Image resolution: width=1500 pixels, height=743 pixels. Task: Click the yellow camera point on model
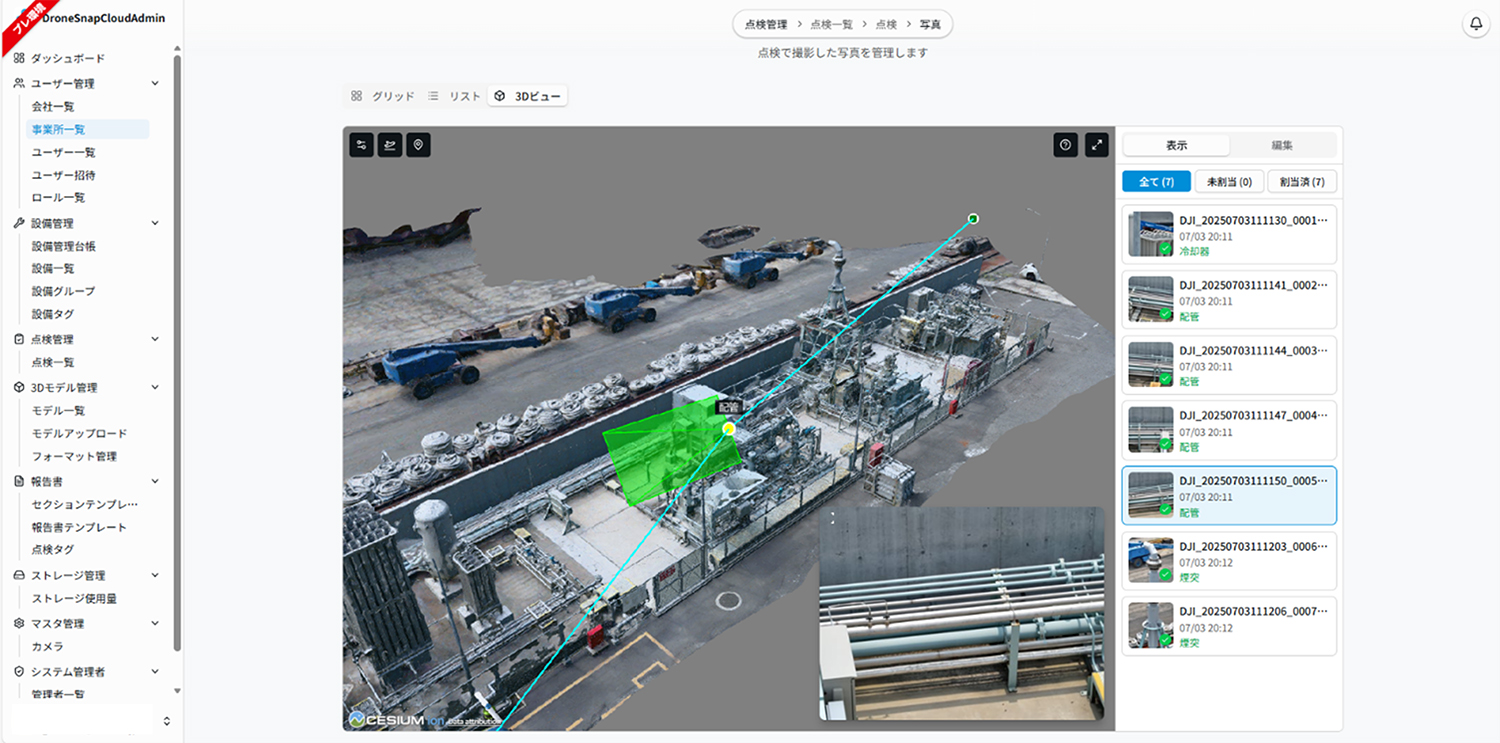[x=729, y=428]
